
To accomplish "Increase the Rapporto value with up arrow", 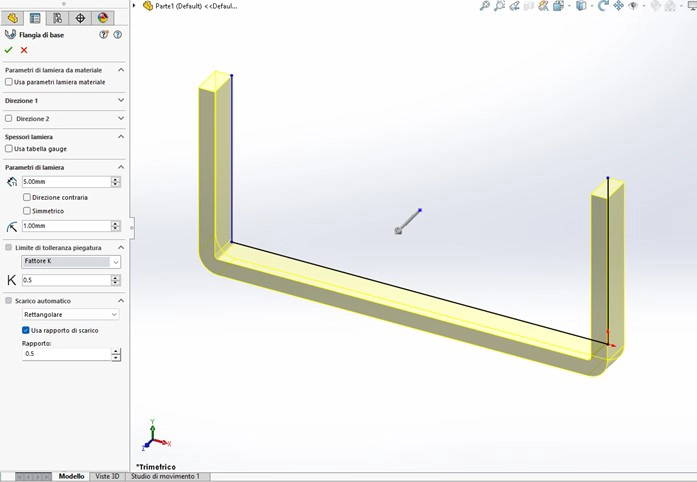I will point(116,351).
